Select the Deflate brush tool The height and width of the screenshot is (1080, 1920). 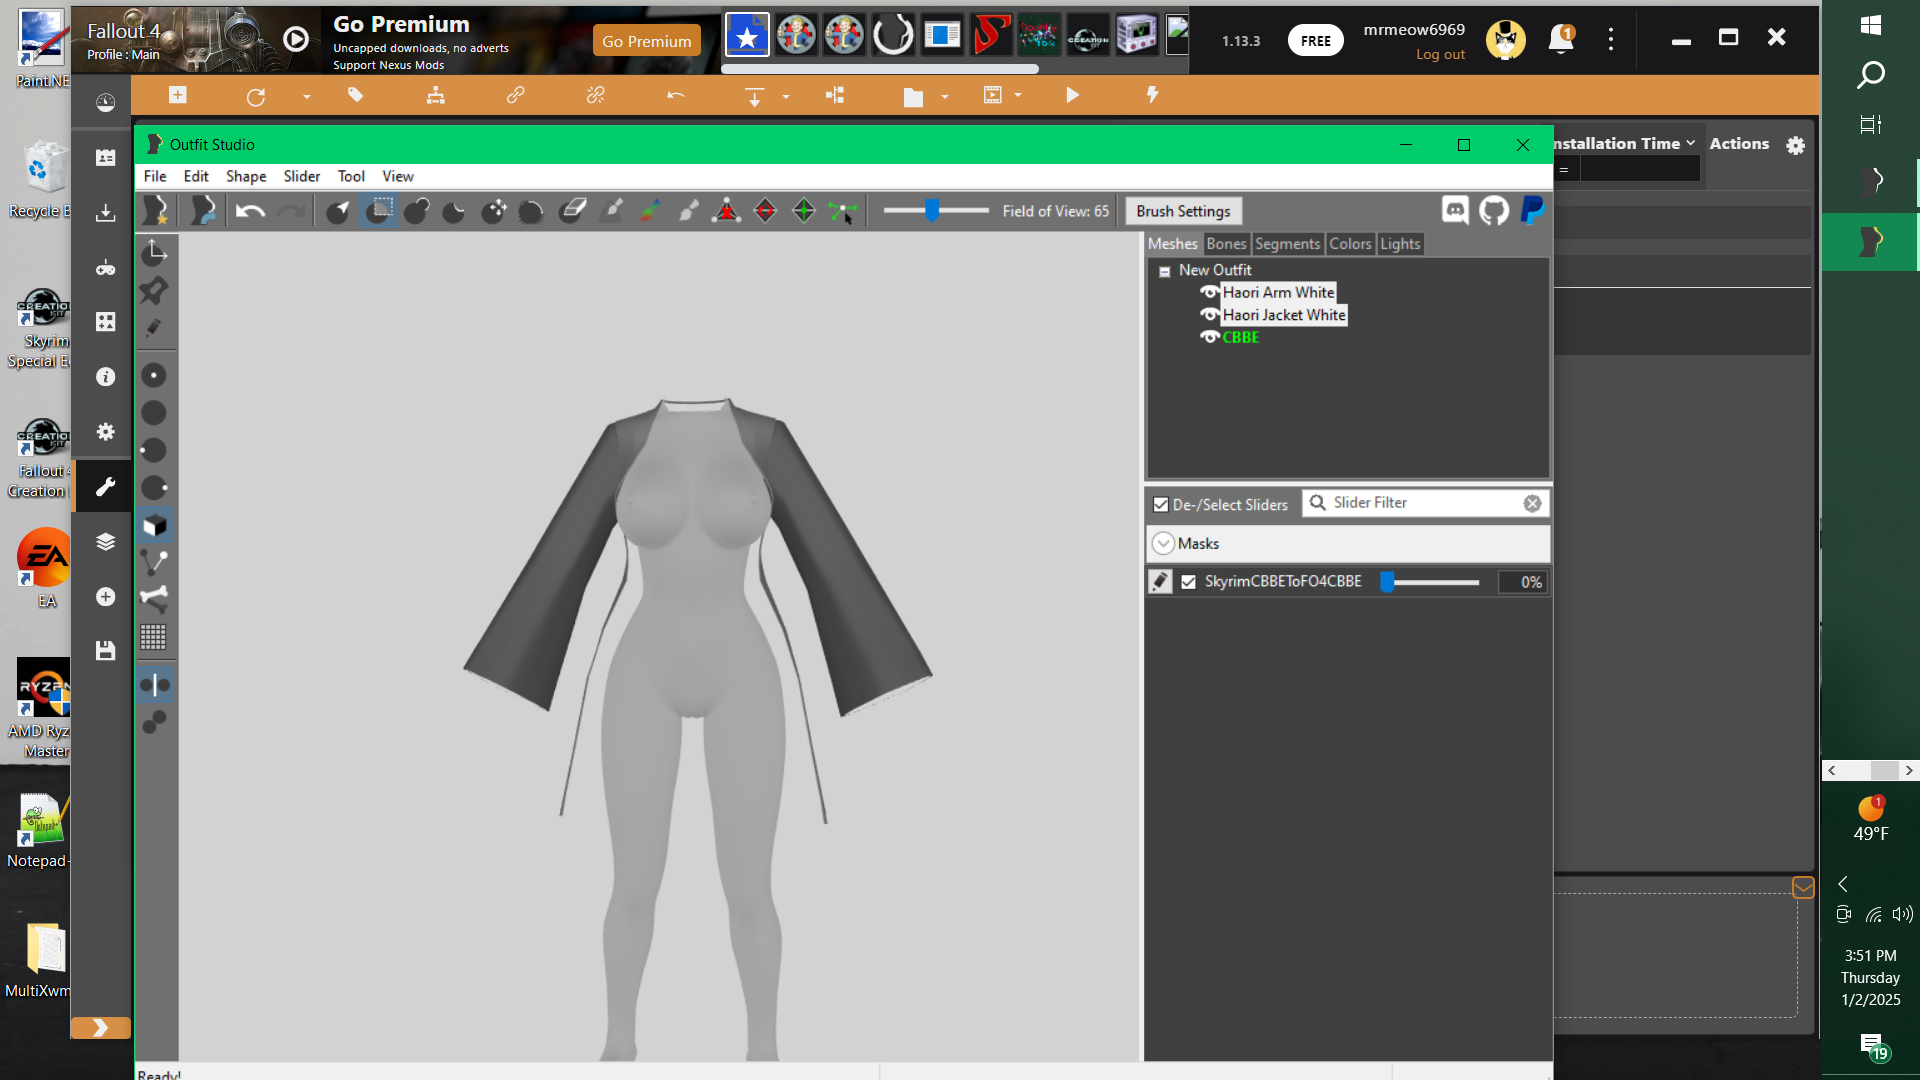click(x=455, y=211)
